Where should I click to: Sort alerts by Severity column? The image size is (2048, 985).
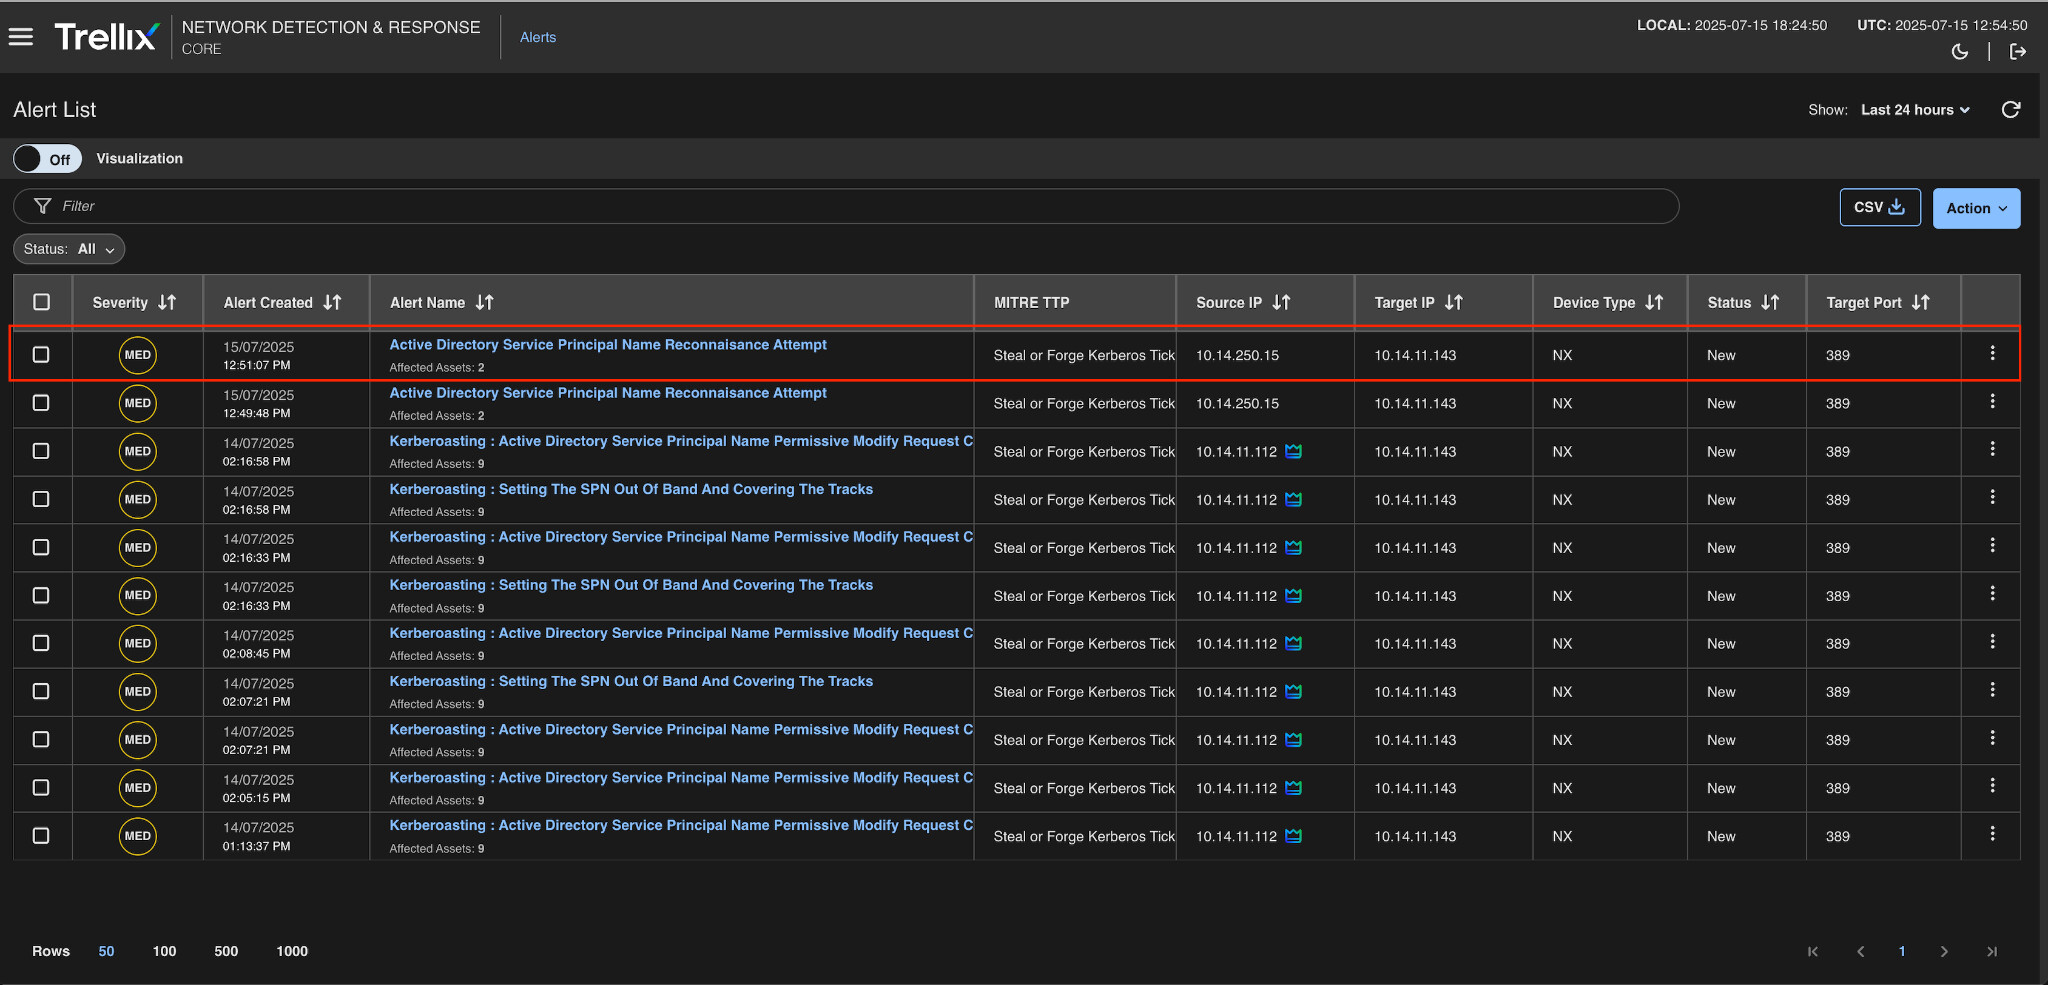pyautogui.click(x=167, y=302)
